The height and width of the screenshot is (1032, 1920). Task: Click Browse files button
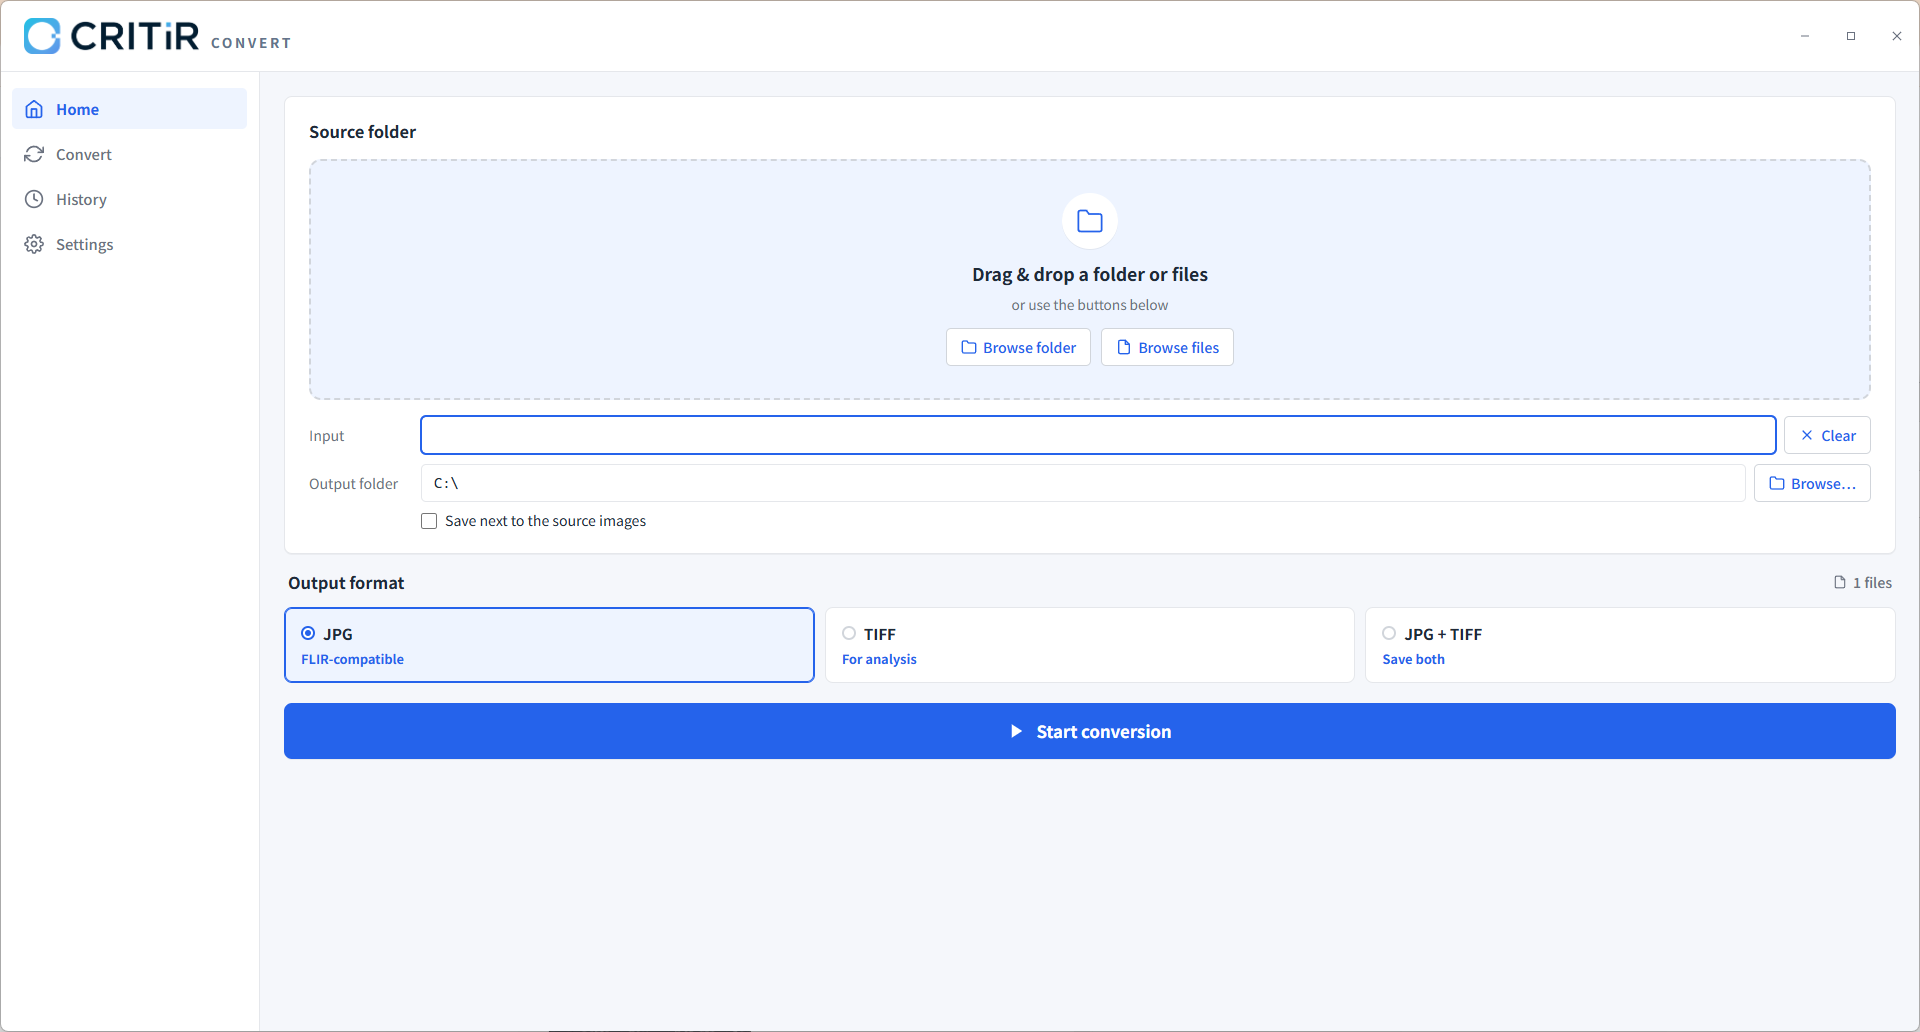1167,347
